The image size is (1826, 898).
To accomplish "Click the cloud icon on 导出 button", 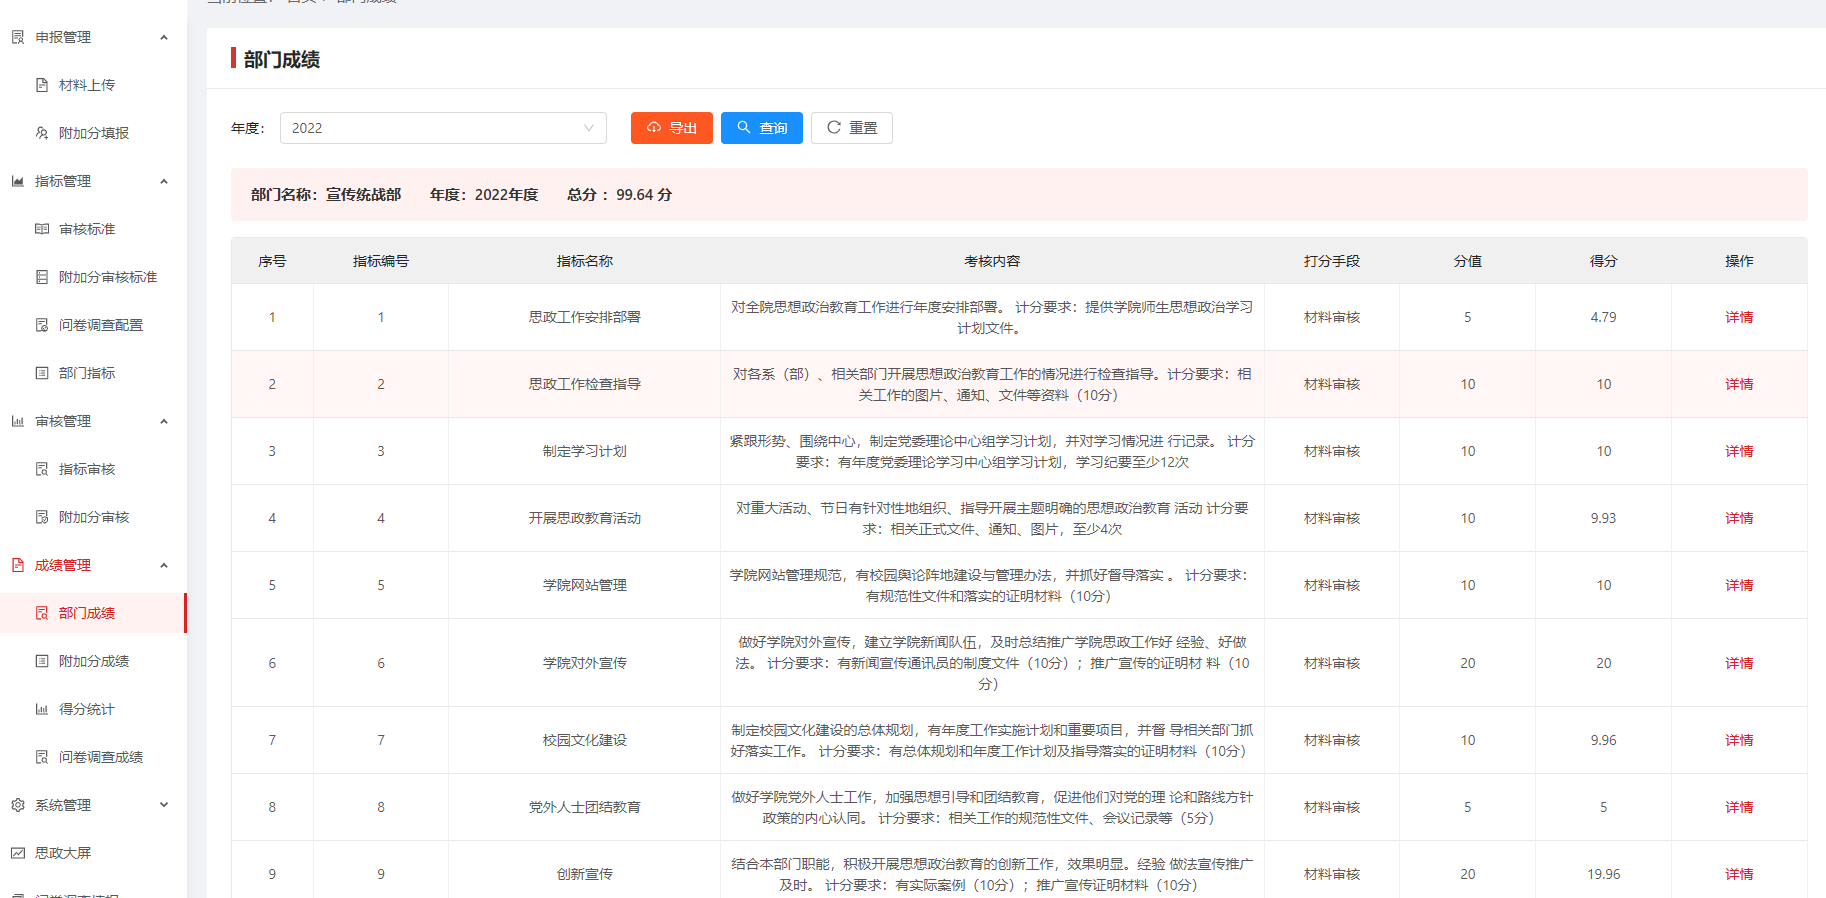I will pos(654,128).
